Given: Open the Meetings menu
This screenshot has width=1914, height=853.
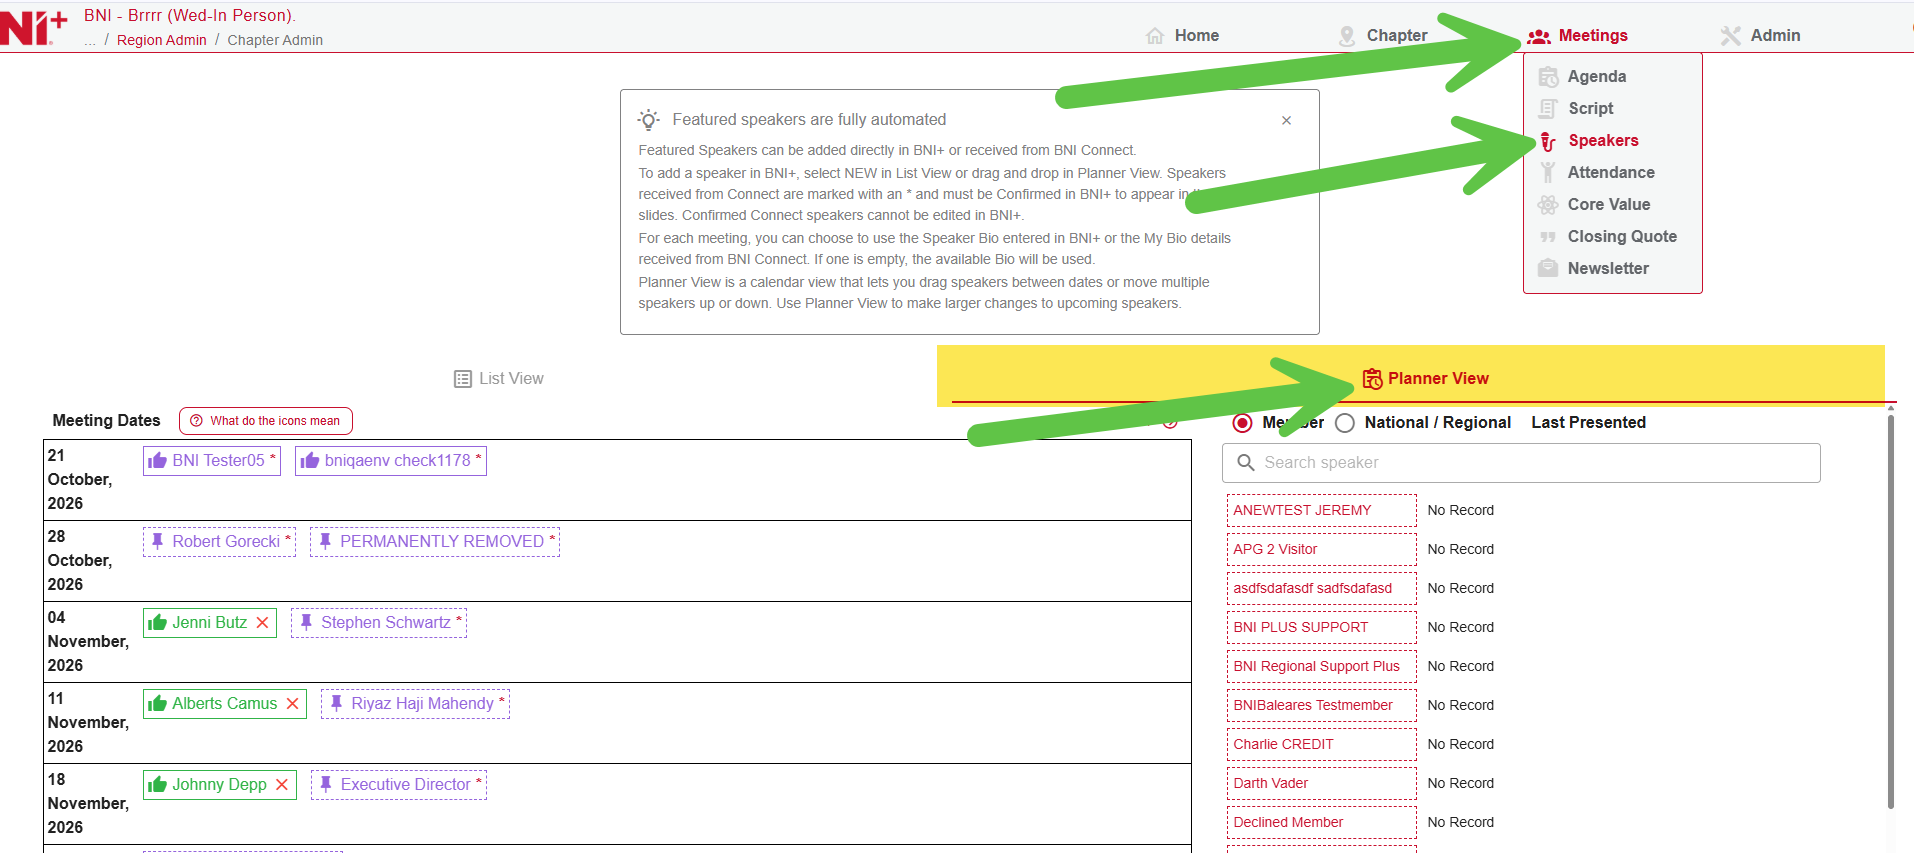Looking at the screenshot, I should [x=1577, y=35].
